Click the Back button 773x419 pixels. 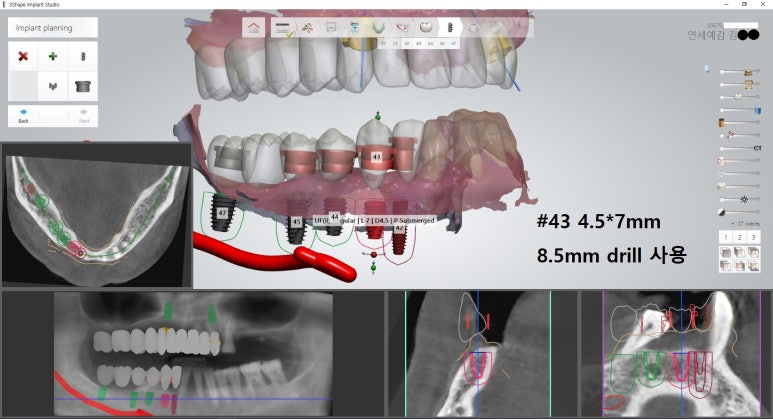(x=23, y=115)
